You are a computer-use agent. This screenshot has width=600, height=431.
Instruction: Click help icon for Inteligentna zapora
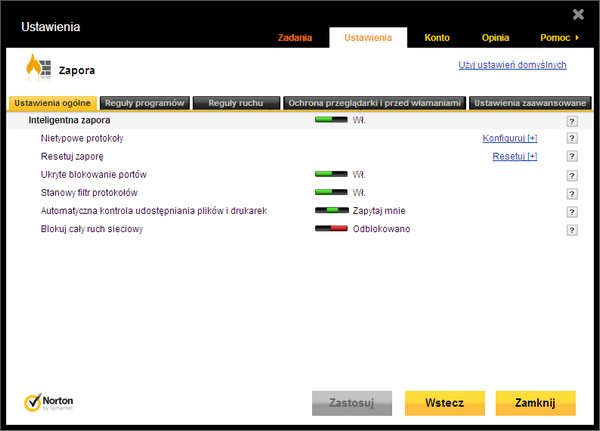[x=572, y=121]
